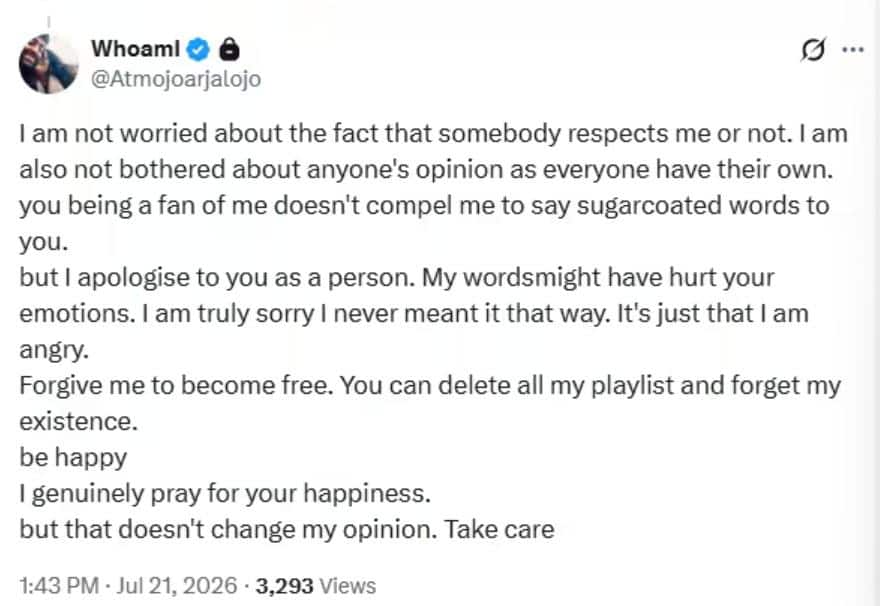The height and width of the screenshot is (606, 880).
Task: Click the closing line ending "Take care"
Action: pos(287,530)
